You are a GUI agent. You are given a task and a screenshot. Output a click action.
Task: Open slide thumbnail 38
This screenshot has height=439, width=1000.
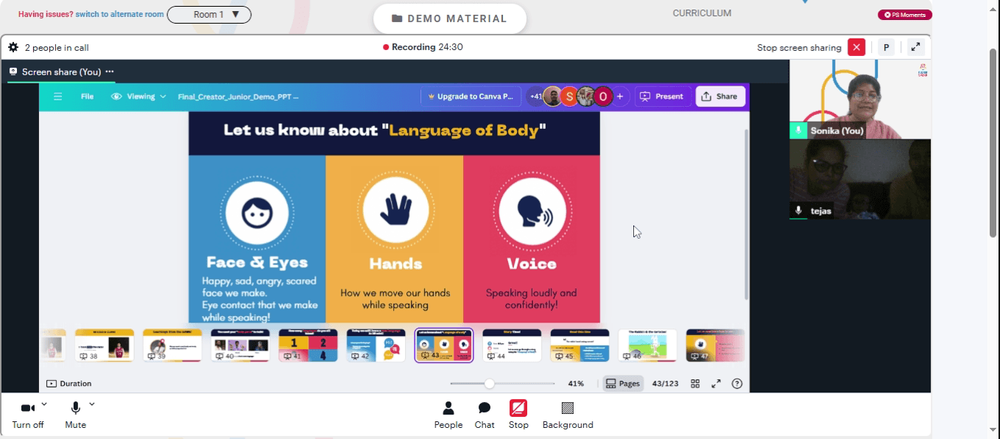(105, 345)
